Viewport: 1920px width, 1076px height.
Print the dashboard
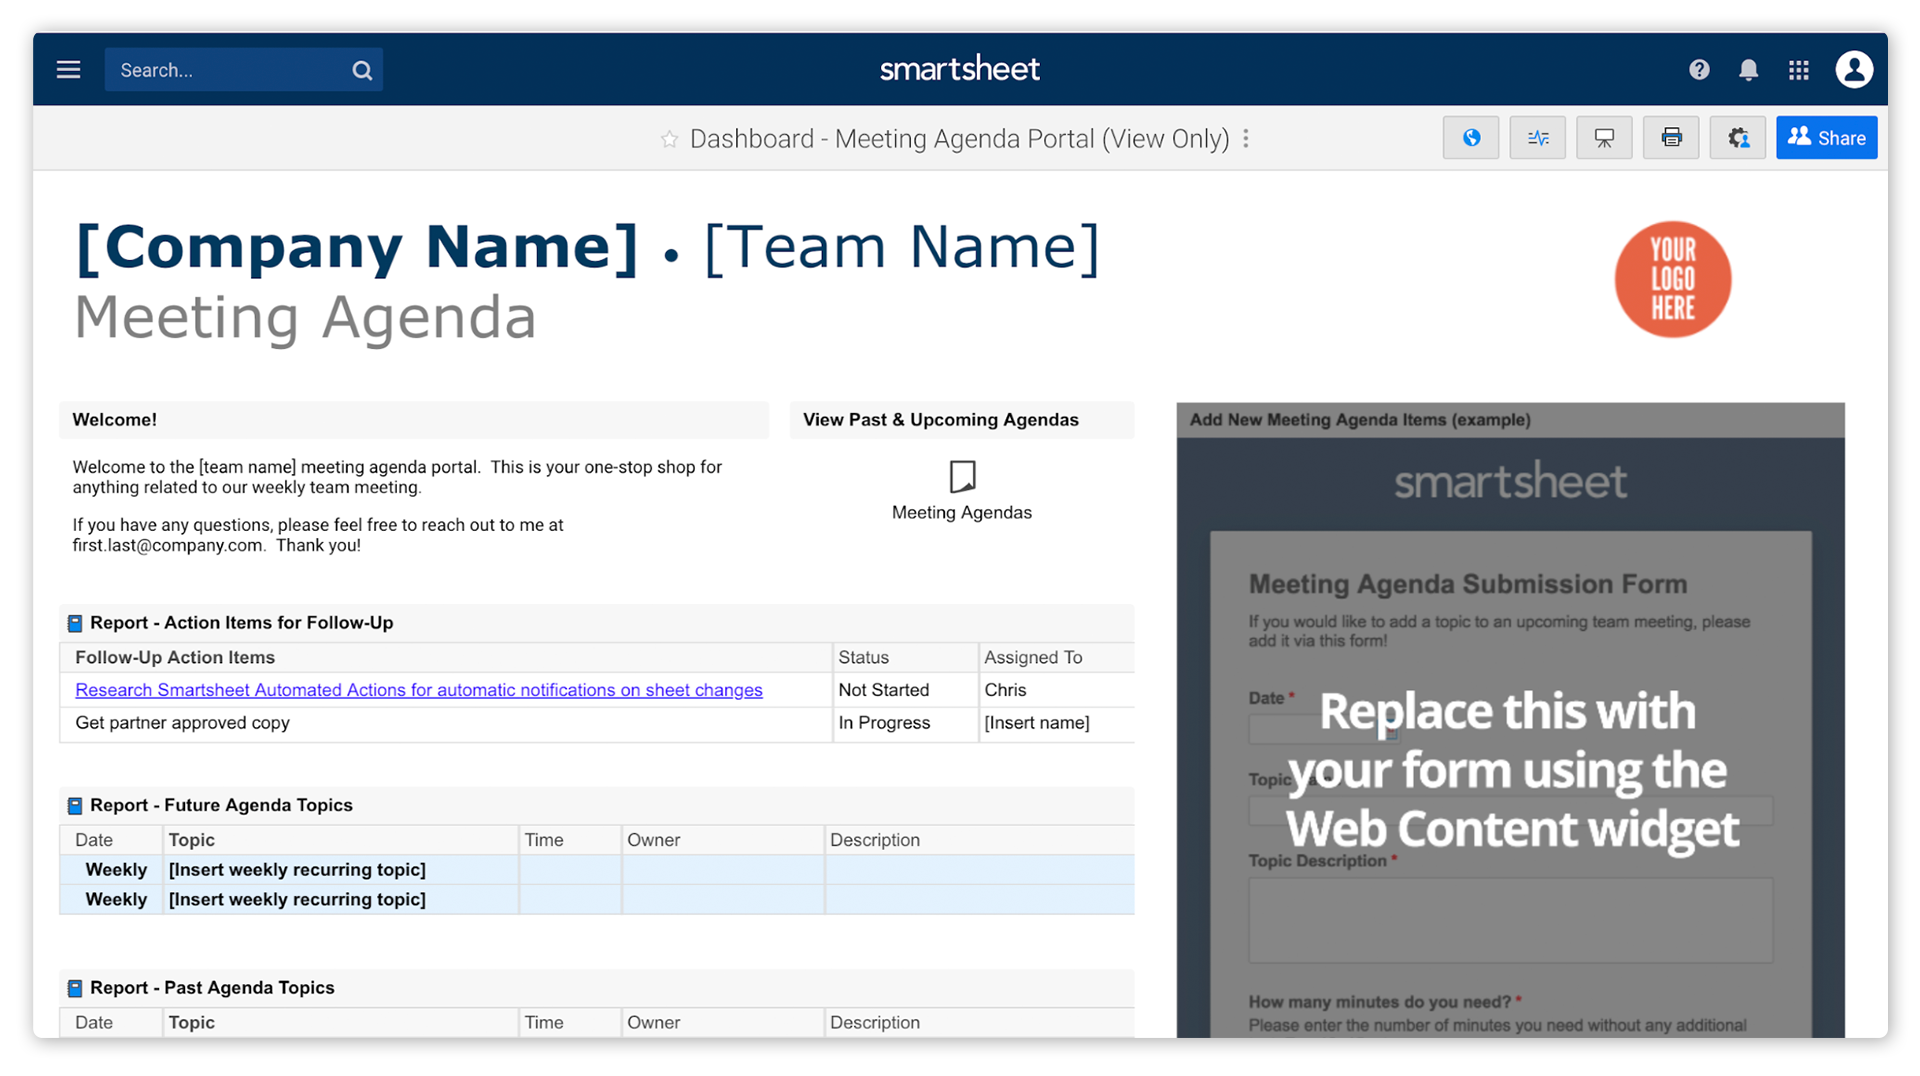tap(1671, 138)
